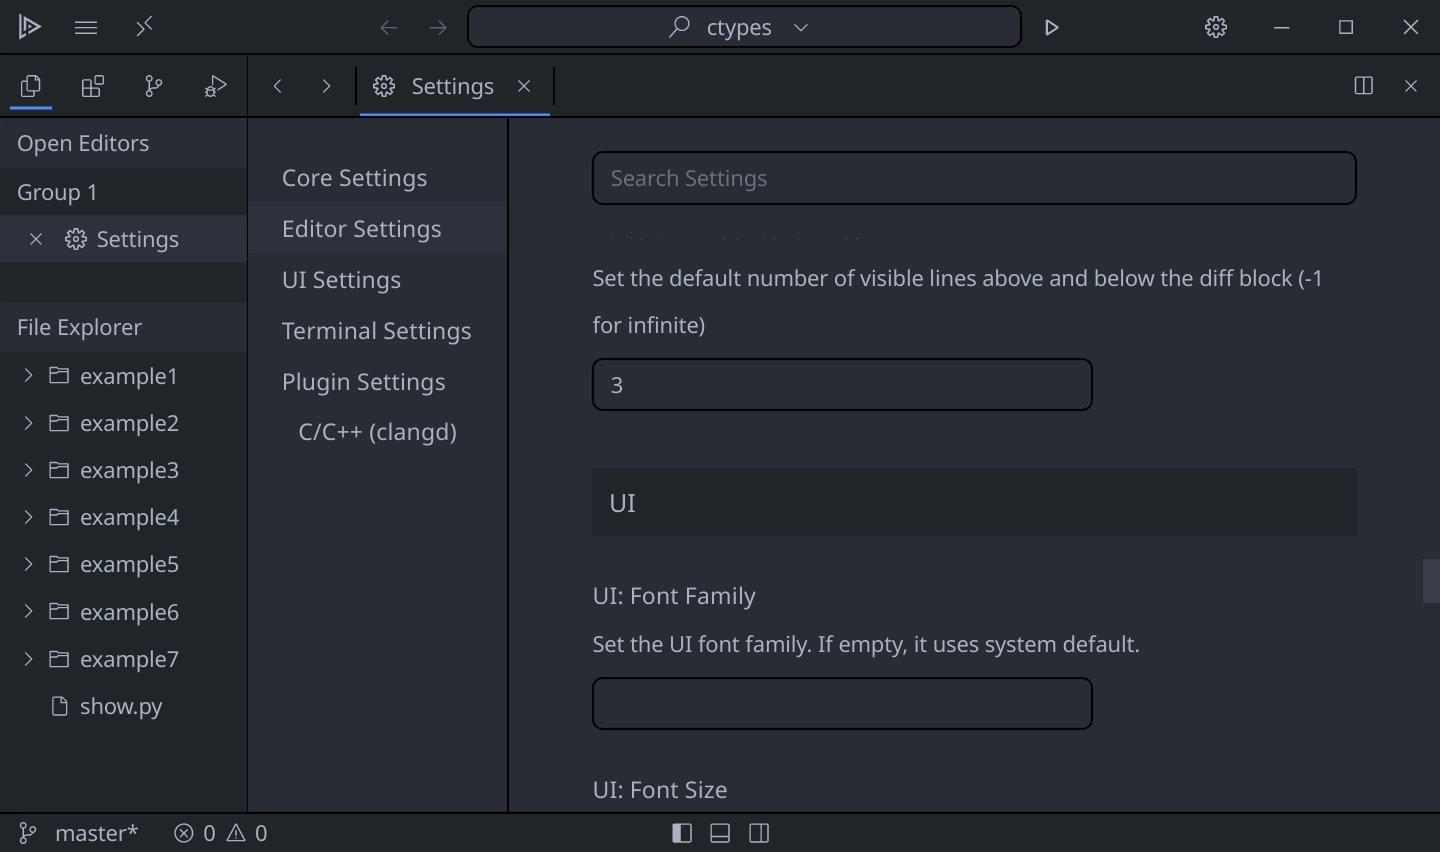Screen dimensions: 1440x852
Task: Open the settings gear in title bar
Action: pyautogui.click(x=1216, y=28)
